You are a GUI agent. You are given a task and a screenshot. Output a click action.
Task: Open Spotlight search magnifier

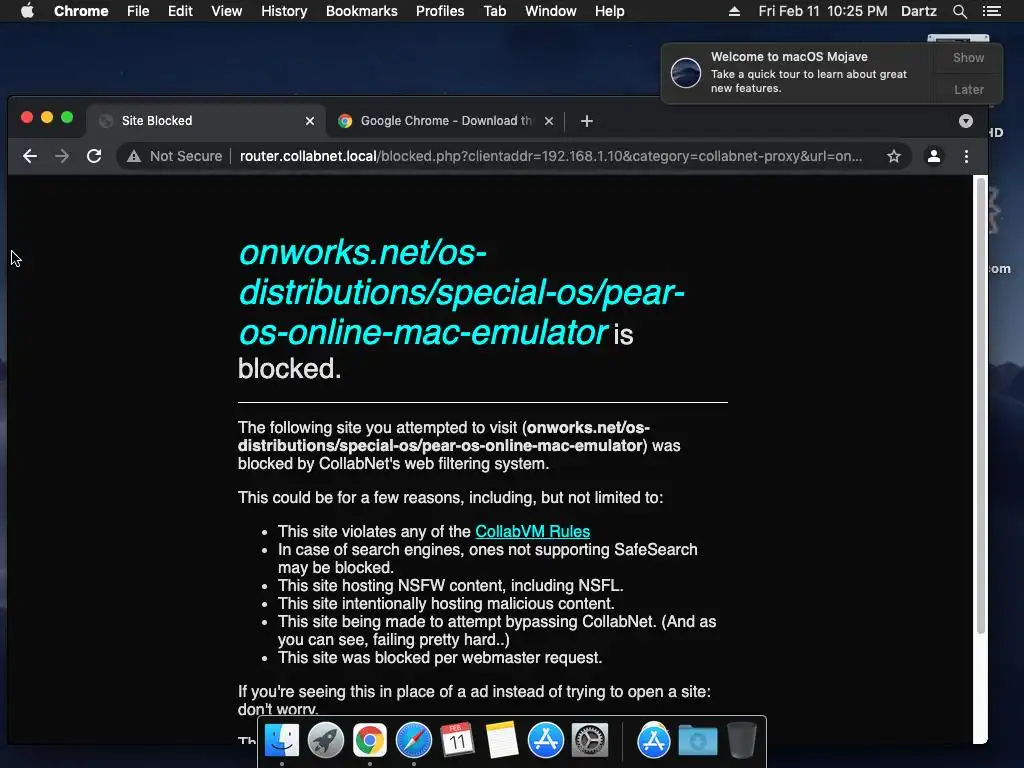point(960,11)
